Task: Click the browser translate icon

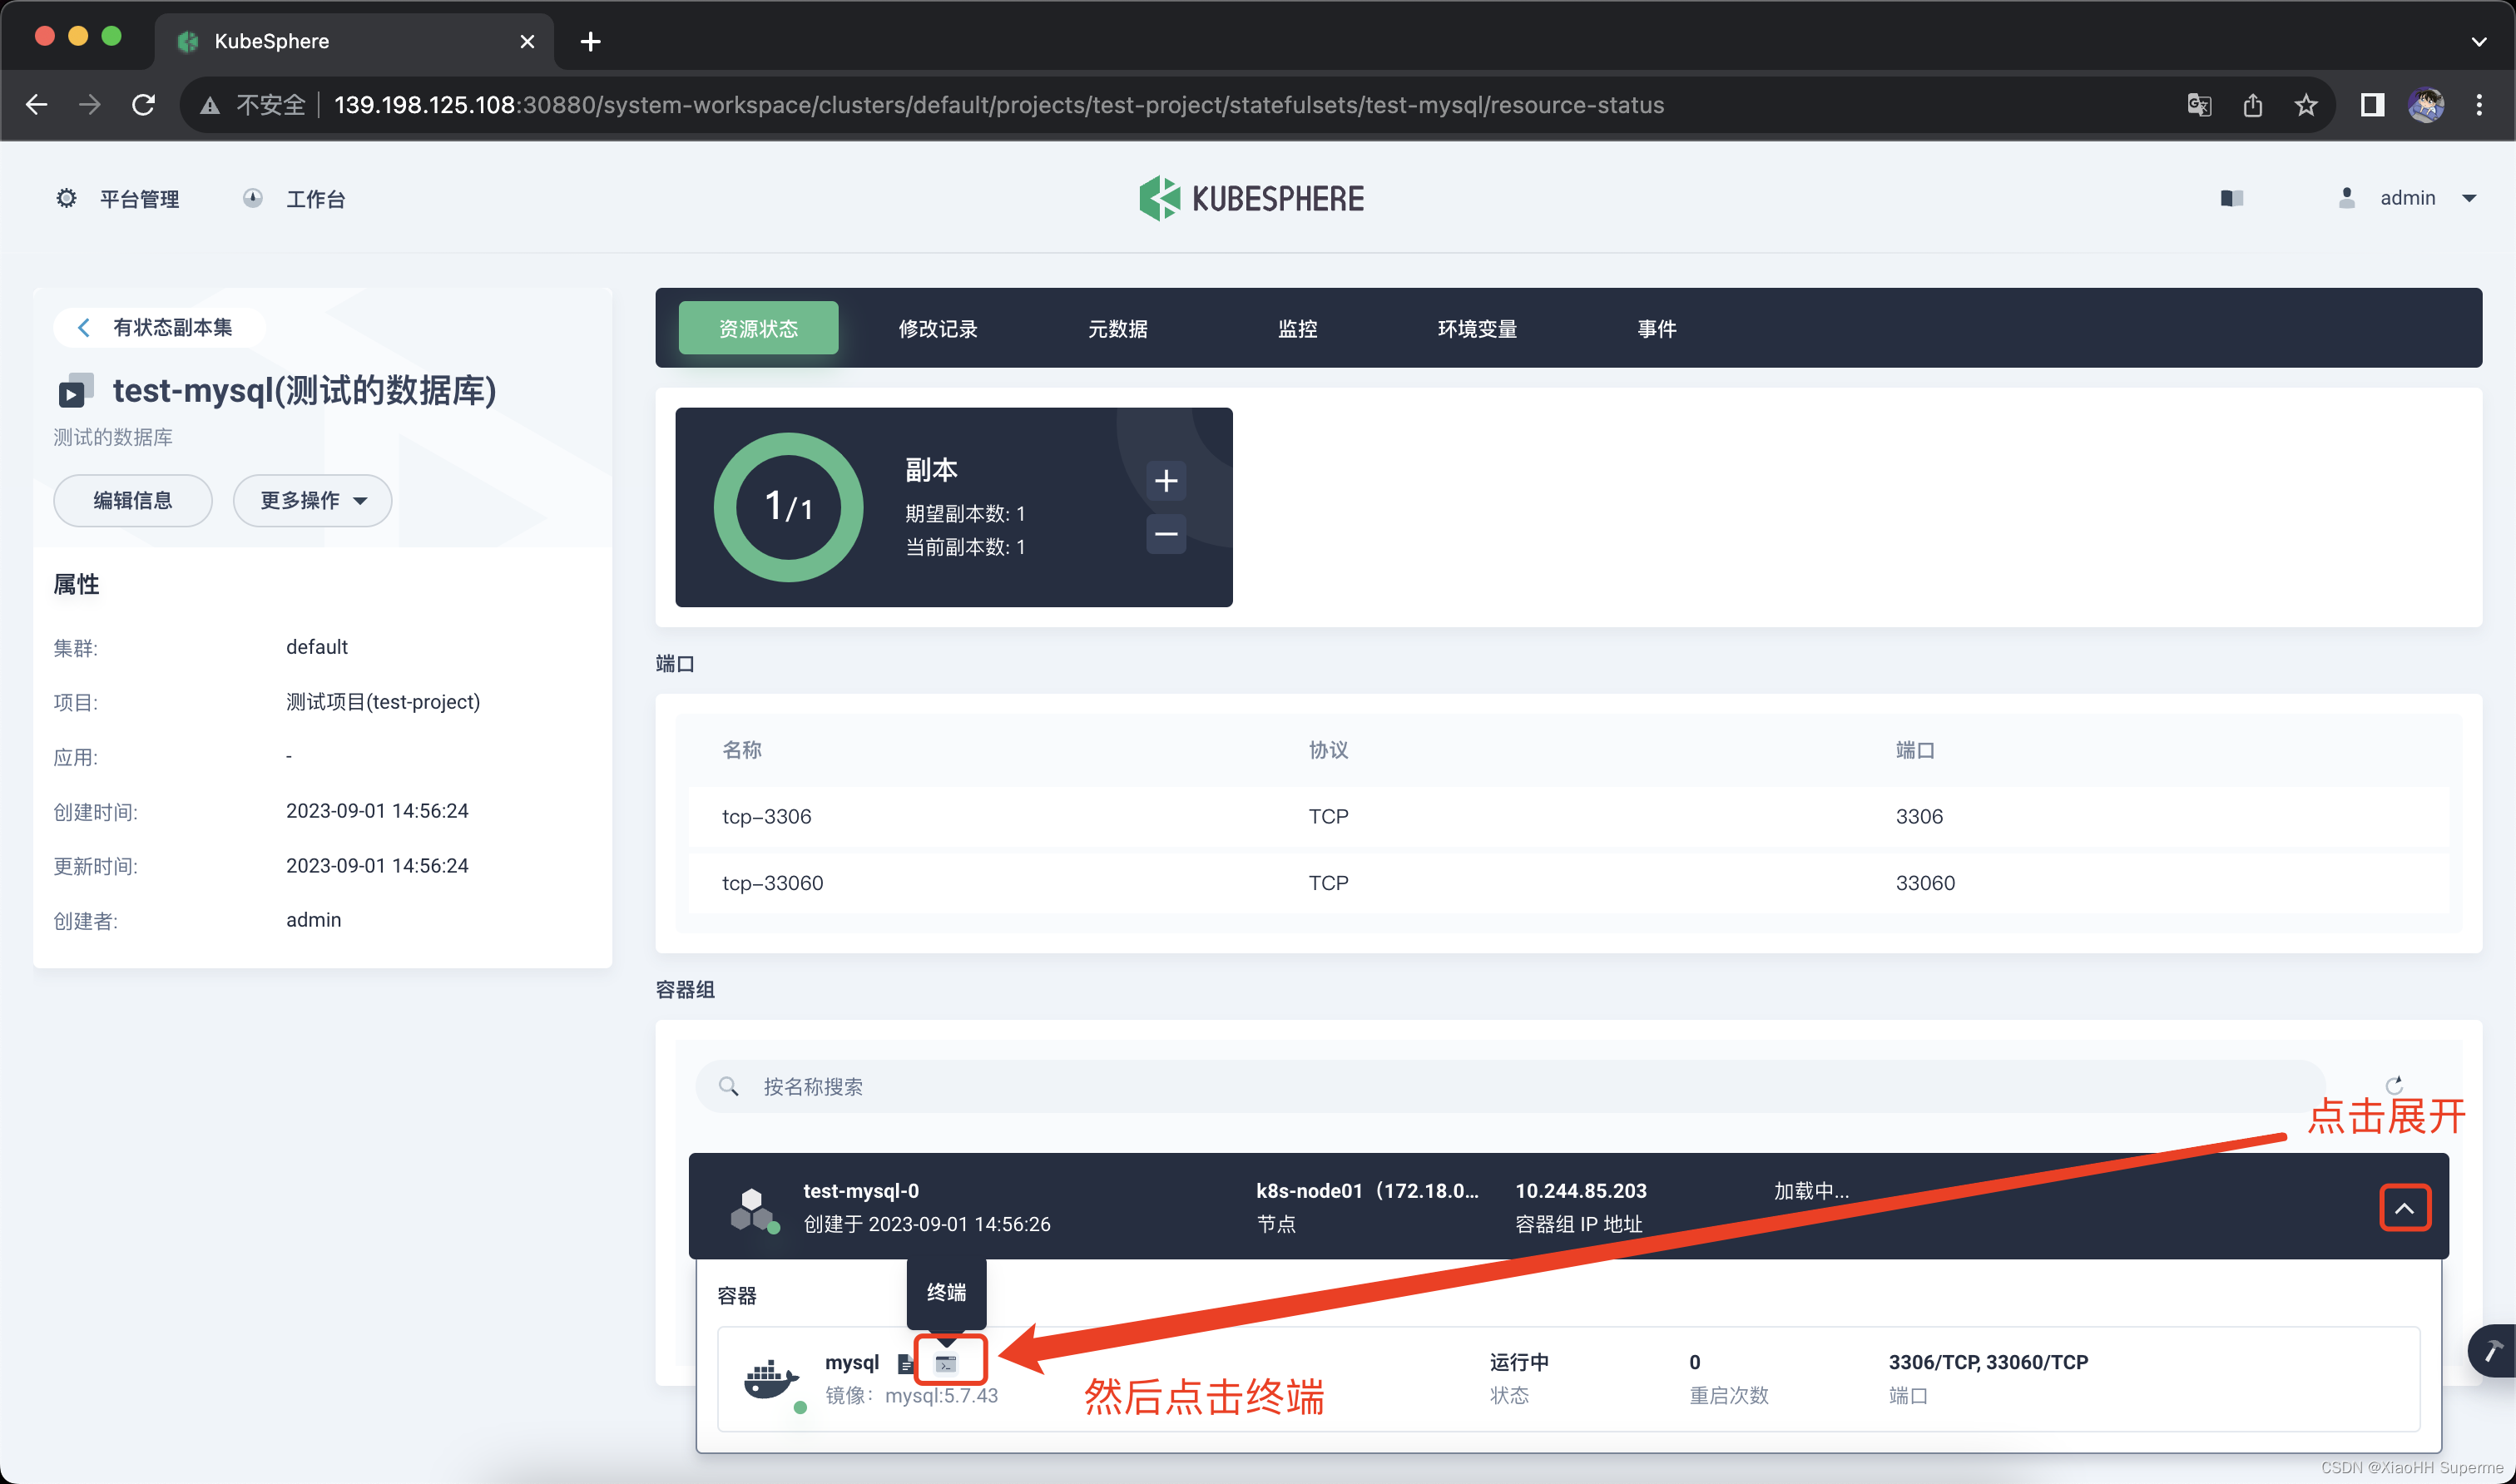Action: coord(2198,105)
